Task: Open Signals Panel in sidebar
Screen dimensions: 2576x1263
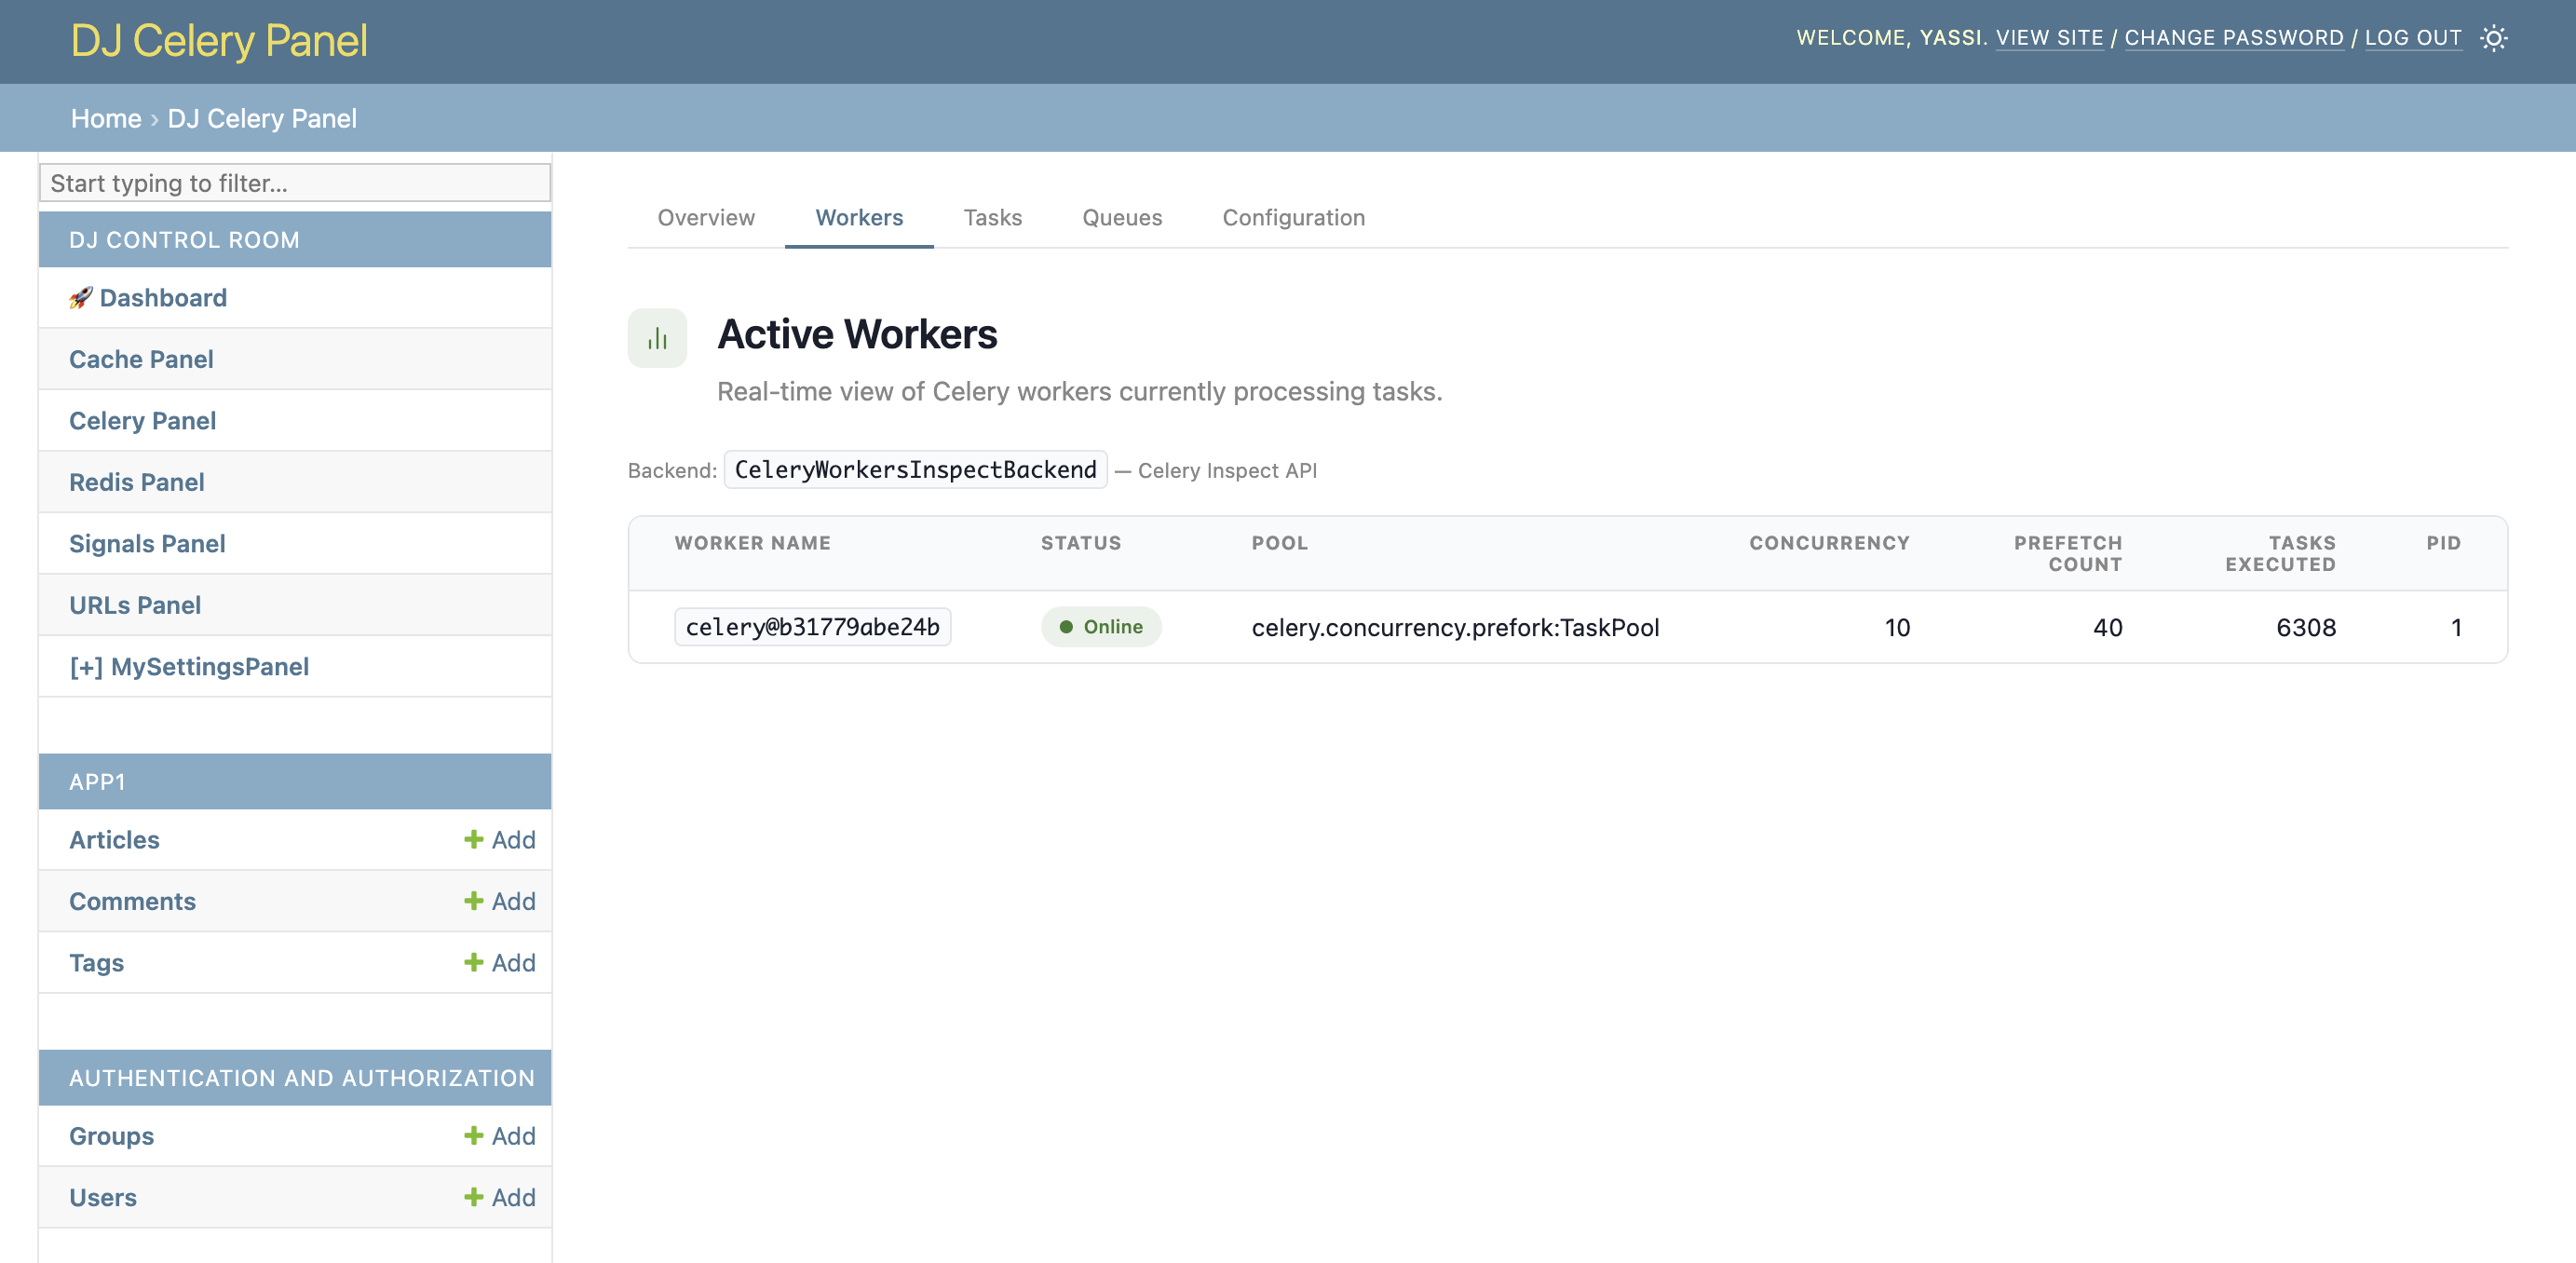Action: [x=147, y=544]
